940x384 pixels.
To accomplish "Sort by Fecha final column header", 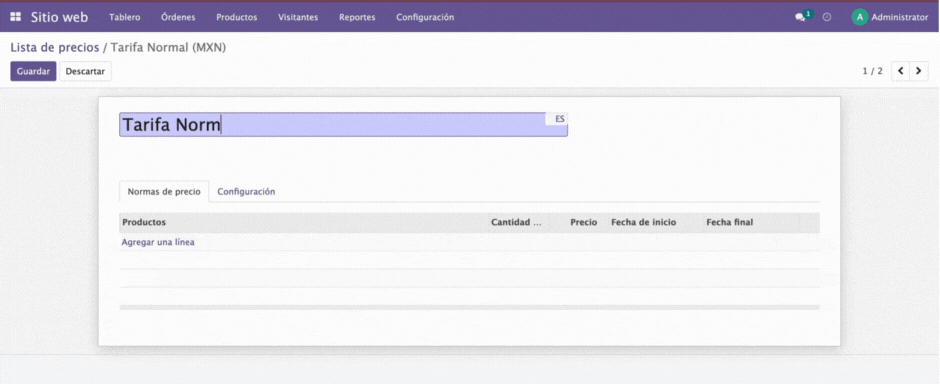I will pyautogui.click(x=730, y=222).
